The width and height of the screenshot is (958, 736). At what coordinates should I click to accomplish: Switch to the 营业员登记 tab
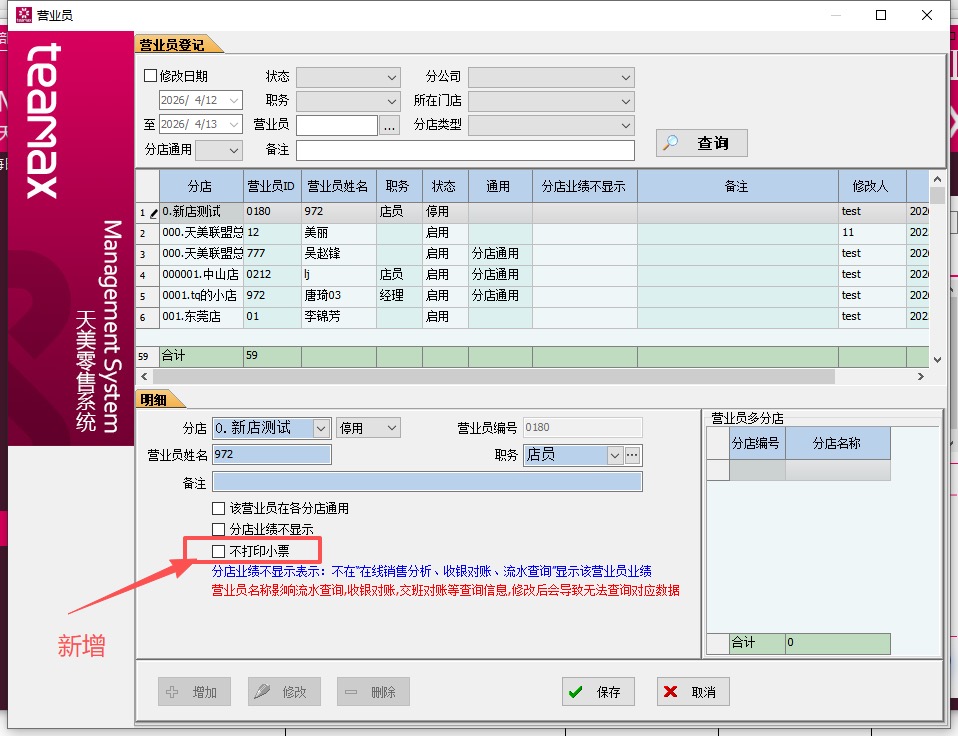[173, 45]
